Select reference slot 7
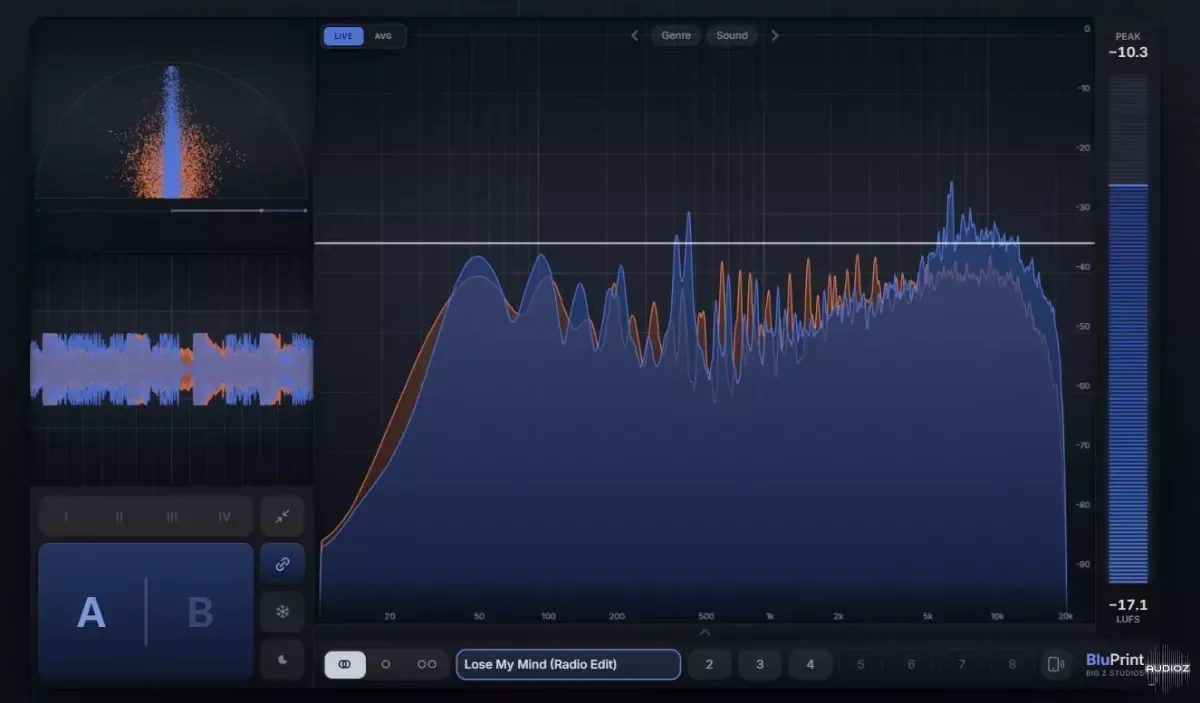 click(x=962, y=664)
